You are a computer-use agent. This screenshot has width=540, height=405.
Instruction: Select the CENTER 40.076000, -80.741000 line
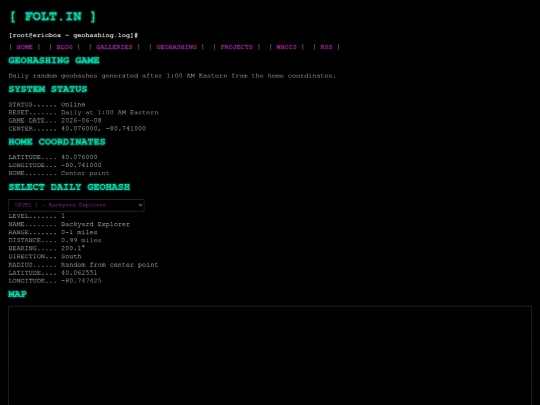77,129
